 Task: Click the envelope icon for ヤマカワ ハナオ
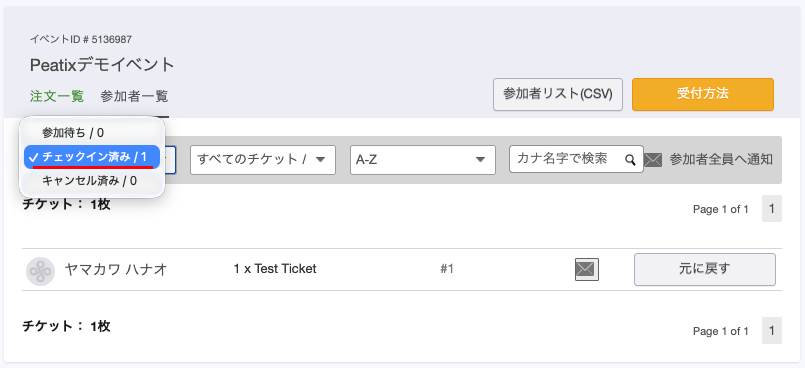(x=587, y=269)
